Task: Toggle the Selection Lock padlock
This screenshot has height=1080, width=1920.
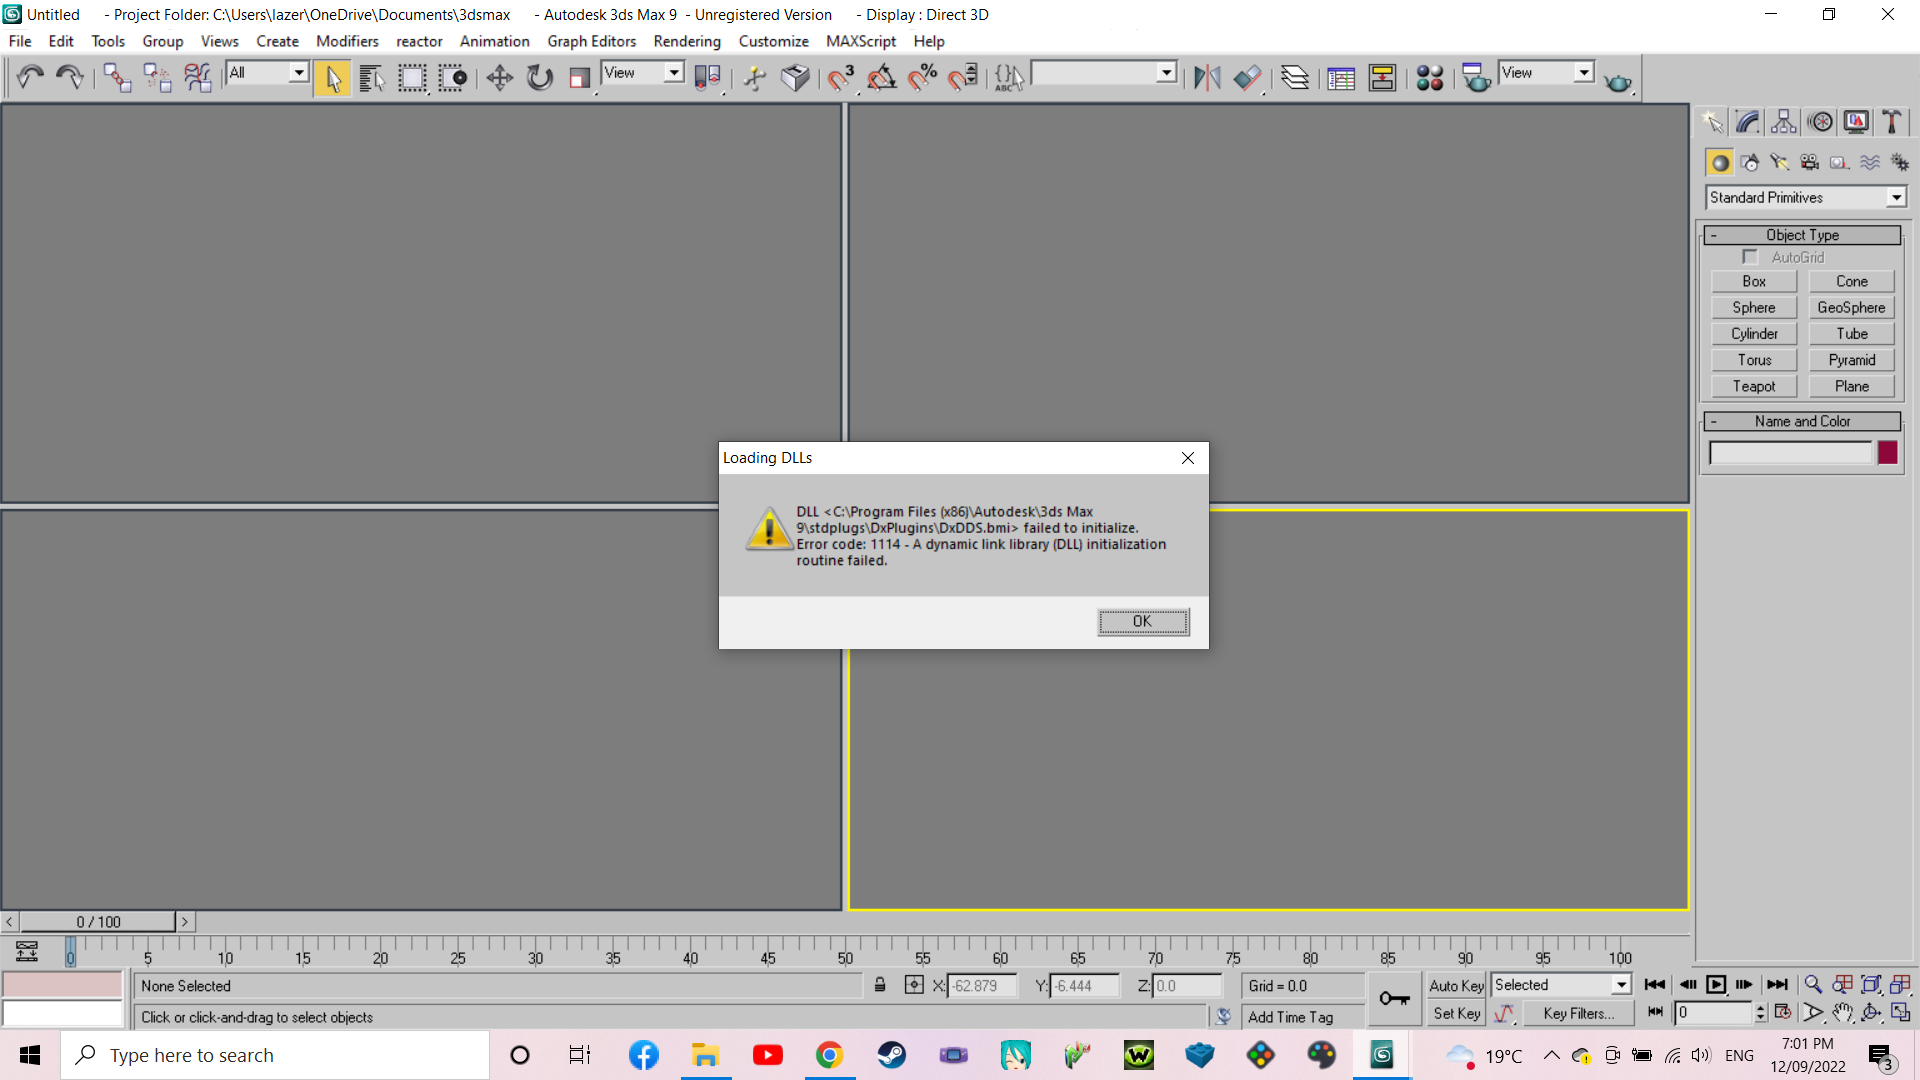Action: point(880,985)
